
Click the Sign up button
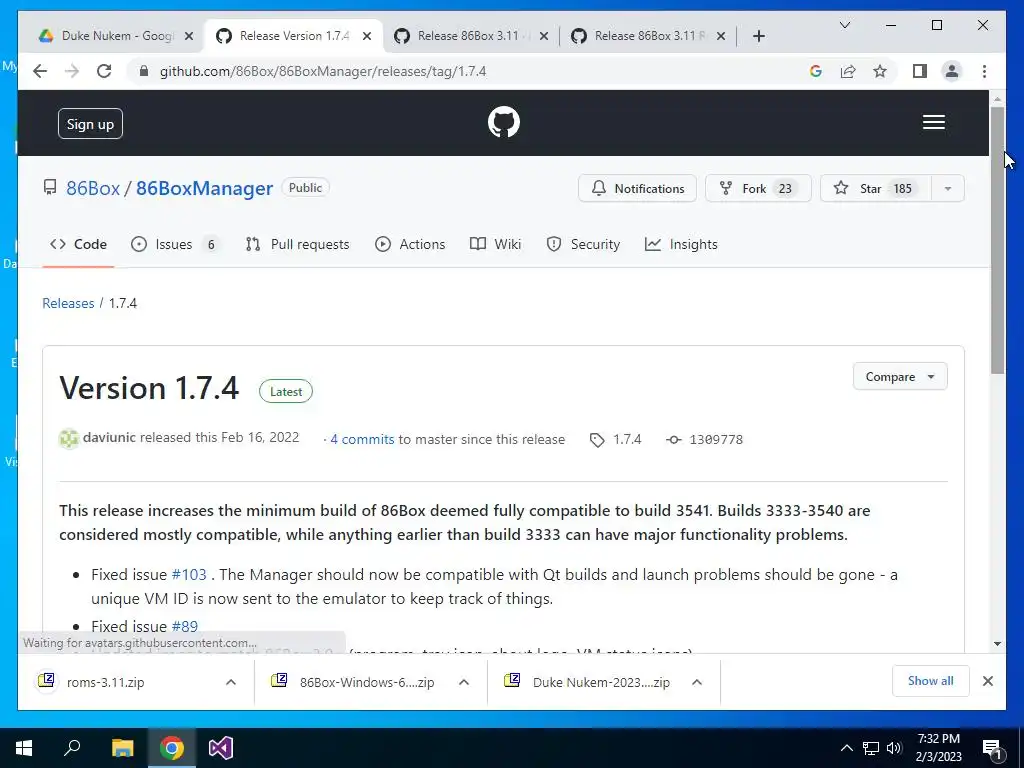pos(90,123)
